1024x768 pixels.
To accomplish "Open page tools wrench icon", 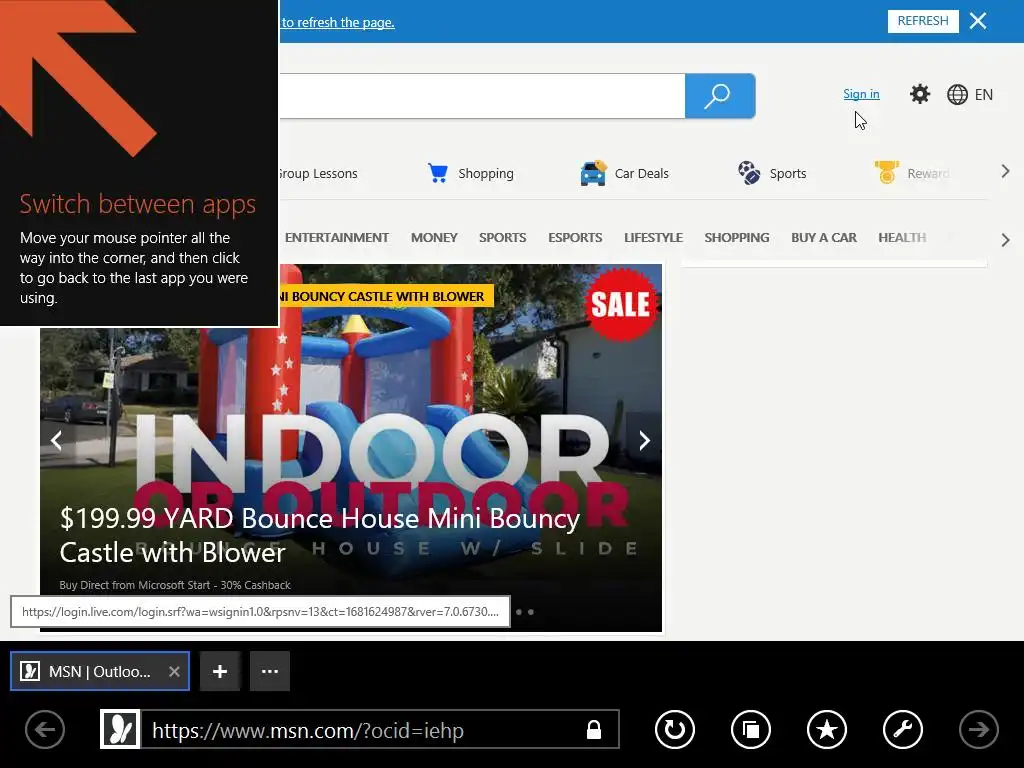I will click(903, 729).
